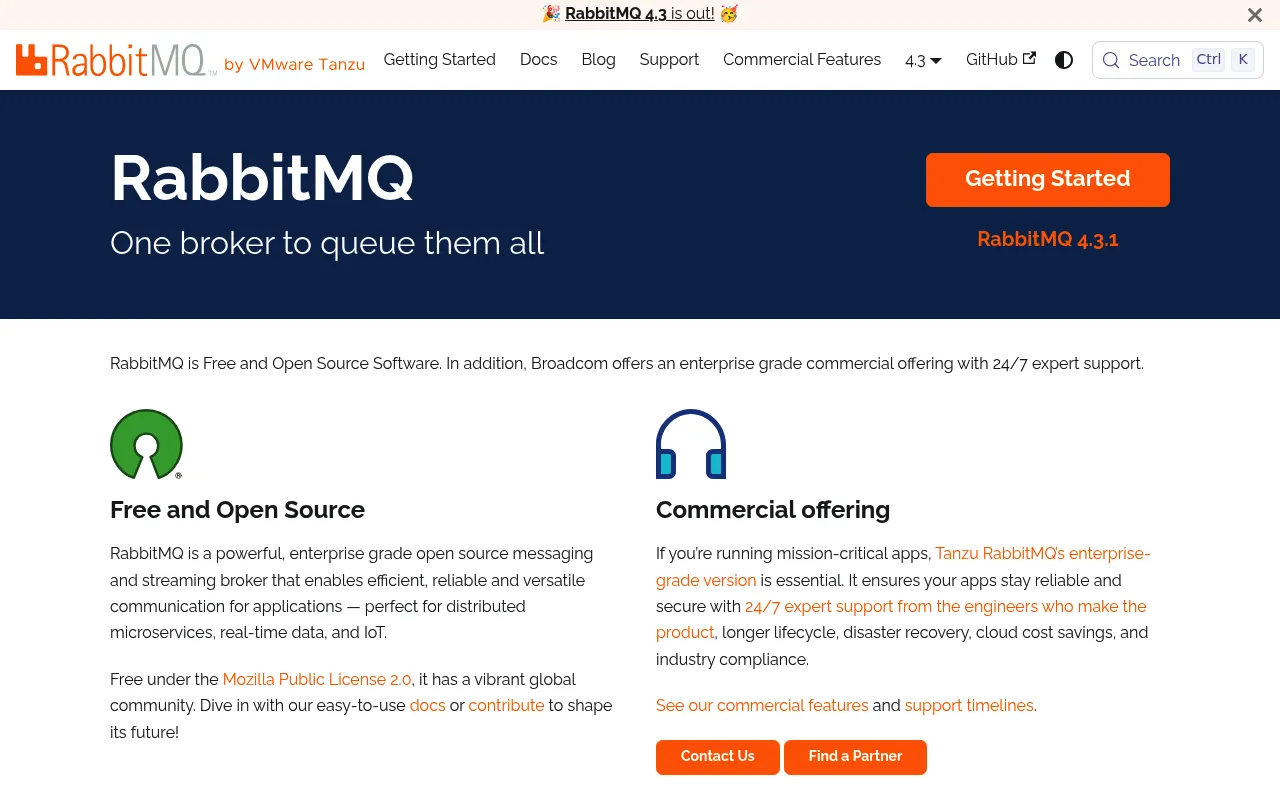Click the Contact Us button
This screenshot has height=800, width=1280.
[718, 757]
